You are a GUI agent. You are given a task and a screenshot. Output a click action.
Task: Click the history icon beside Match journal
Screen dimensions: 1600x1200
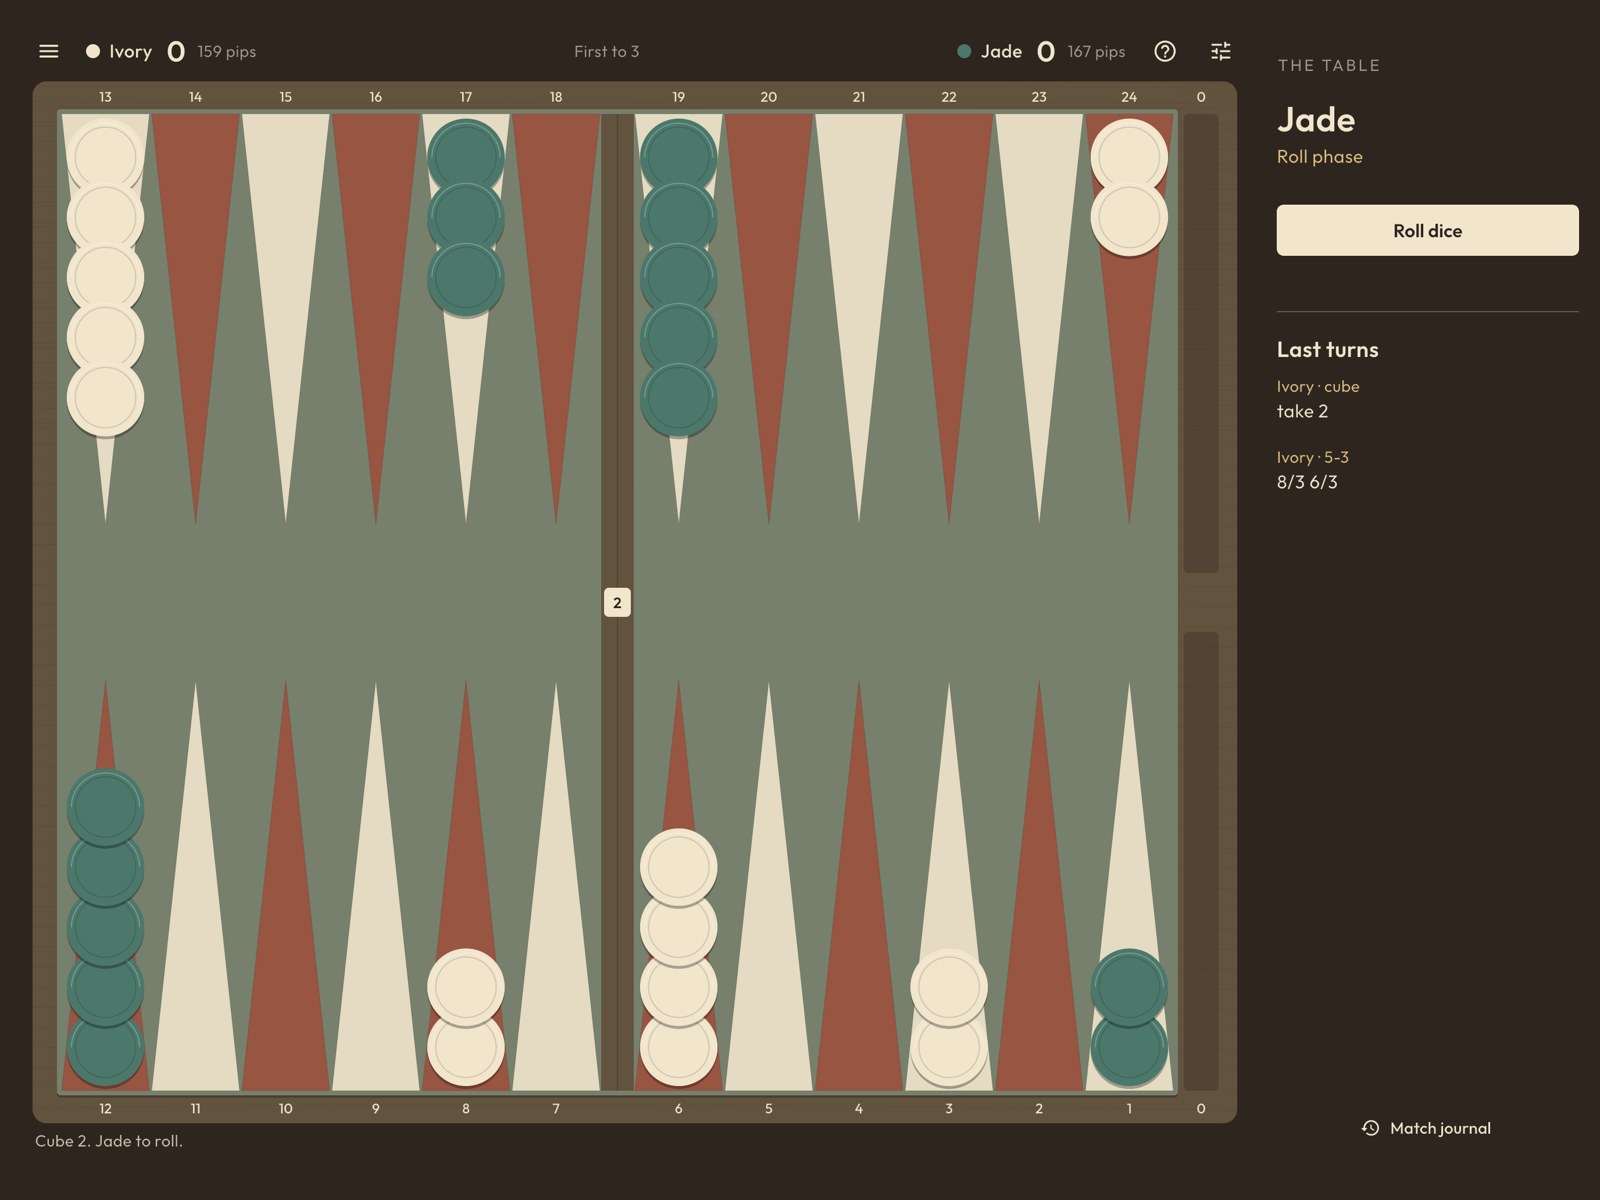pos(1370,1128)
